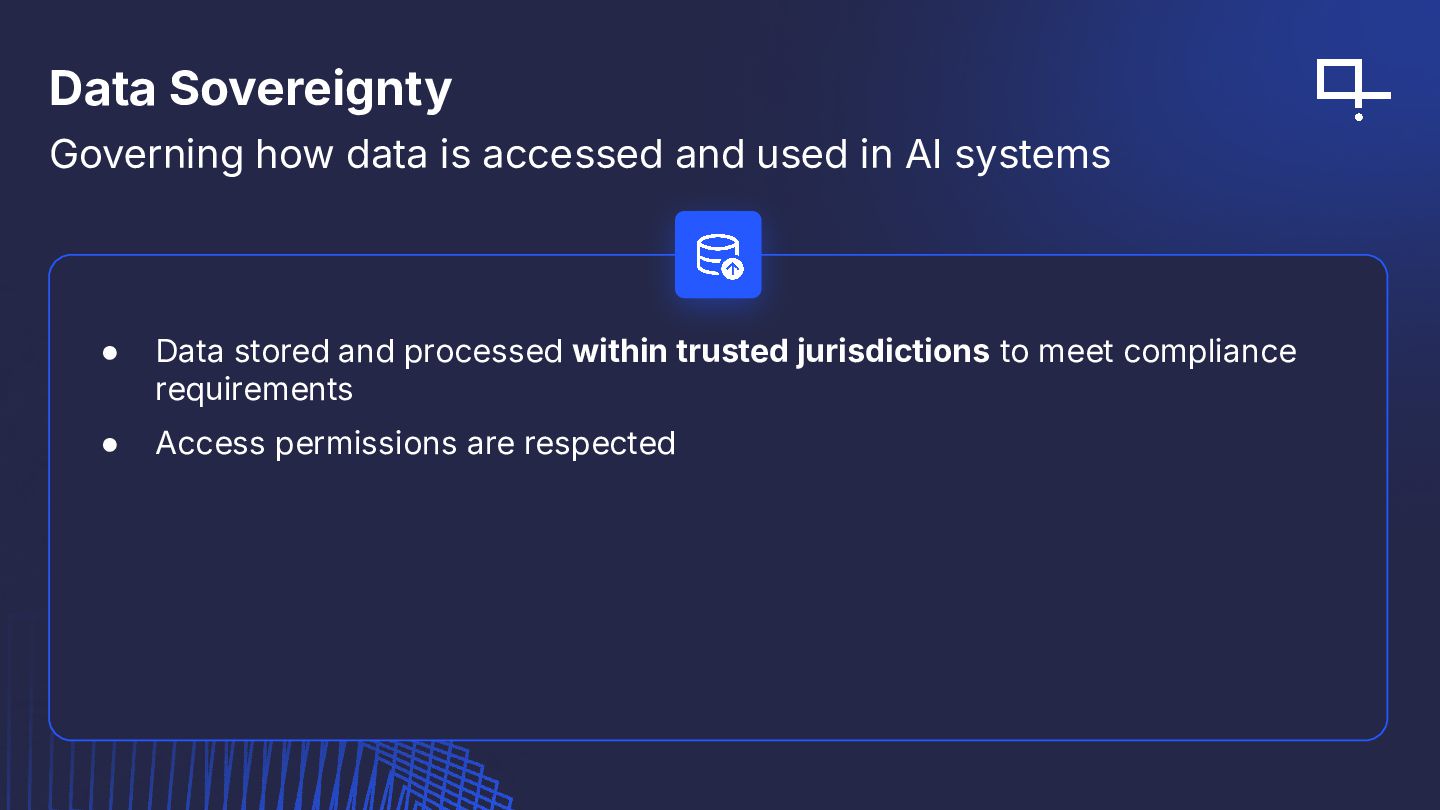Click the geometric line pattern decoration
Image resolution: width=1440 pixels, height=810 pixels.
pos(300,775)
